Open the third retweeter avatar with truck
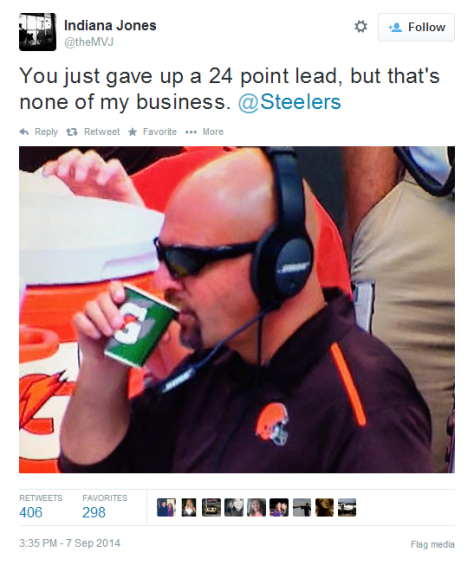The height and width of the screenshot is (565, 474). [x=212, y=507]
